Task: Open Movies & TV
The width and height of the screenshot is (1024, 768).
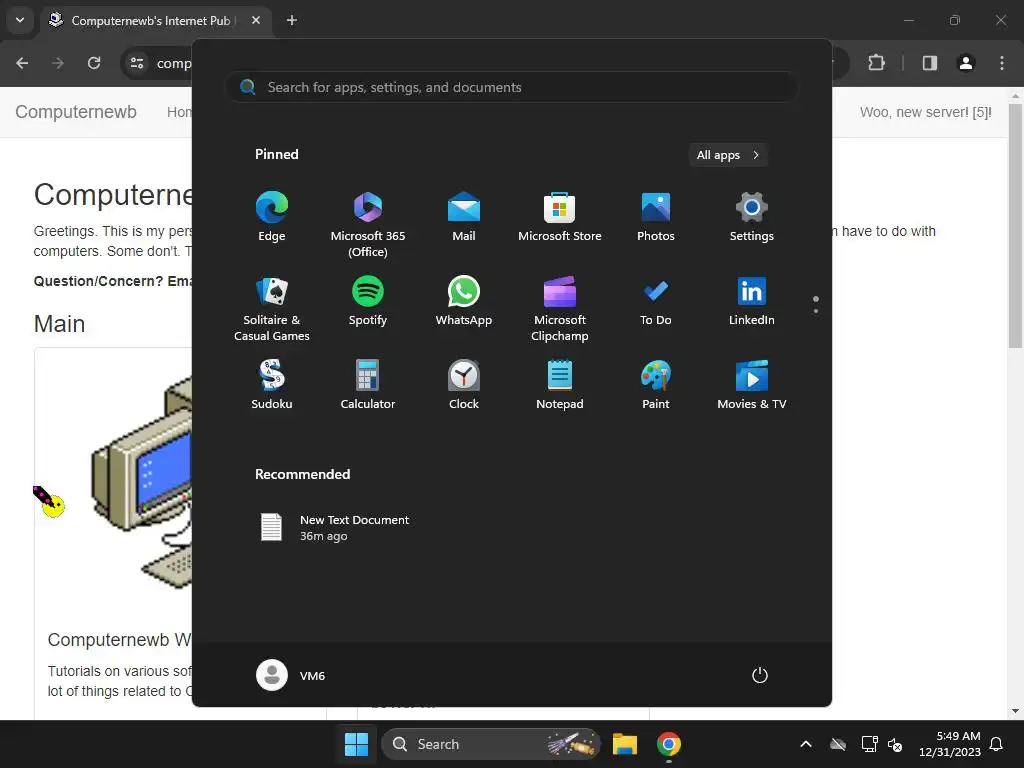Action: tap(752, 384)
